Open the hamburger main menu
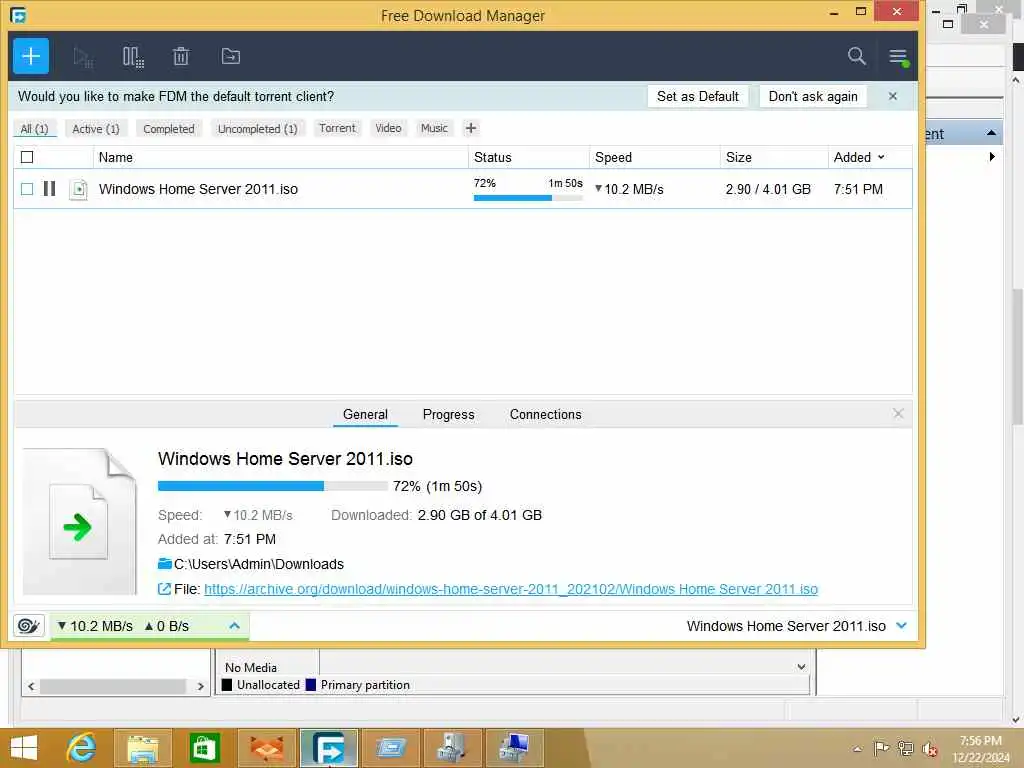The width and height of the screenshot is (1024, 768). click(899, 57)
